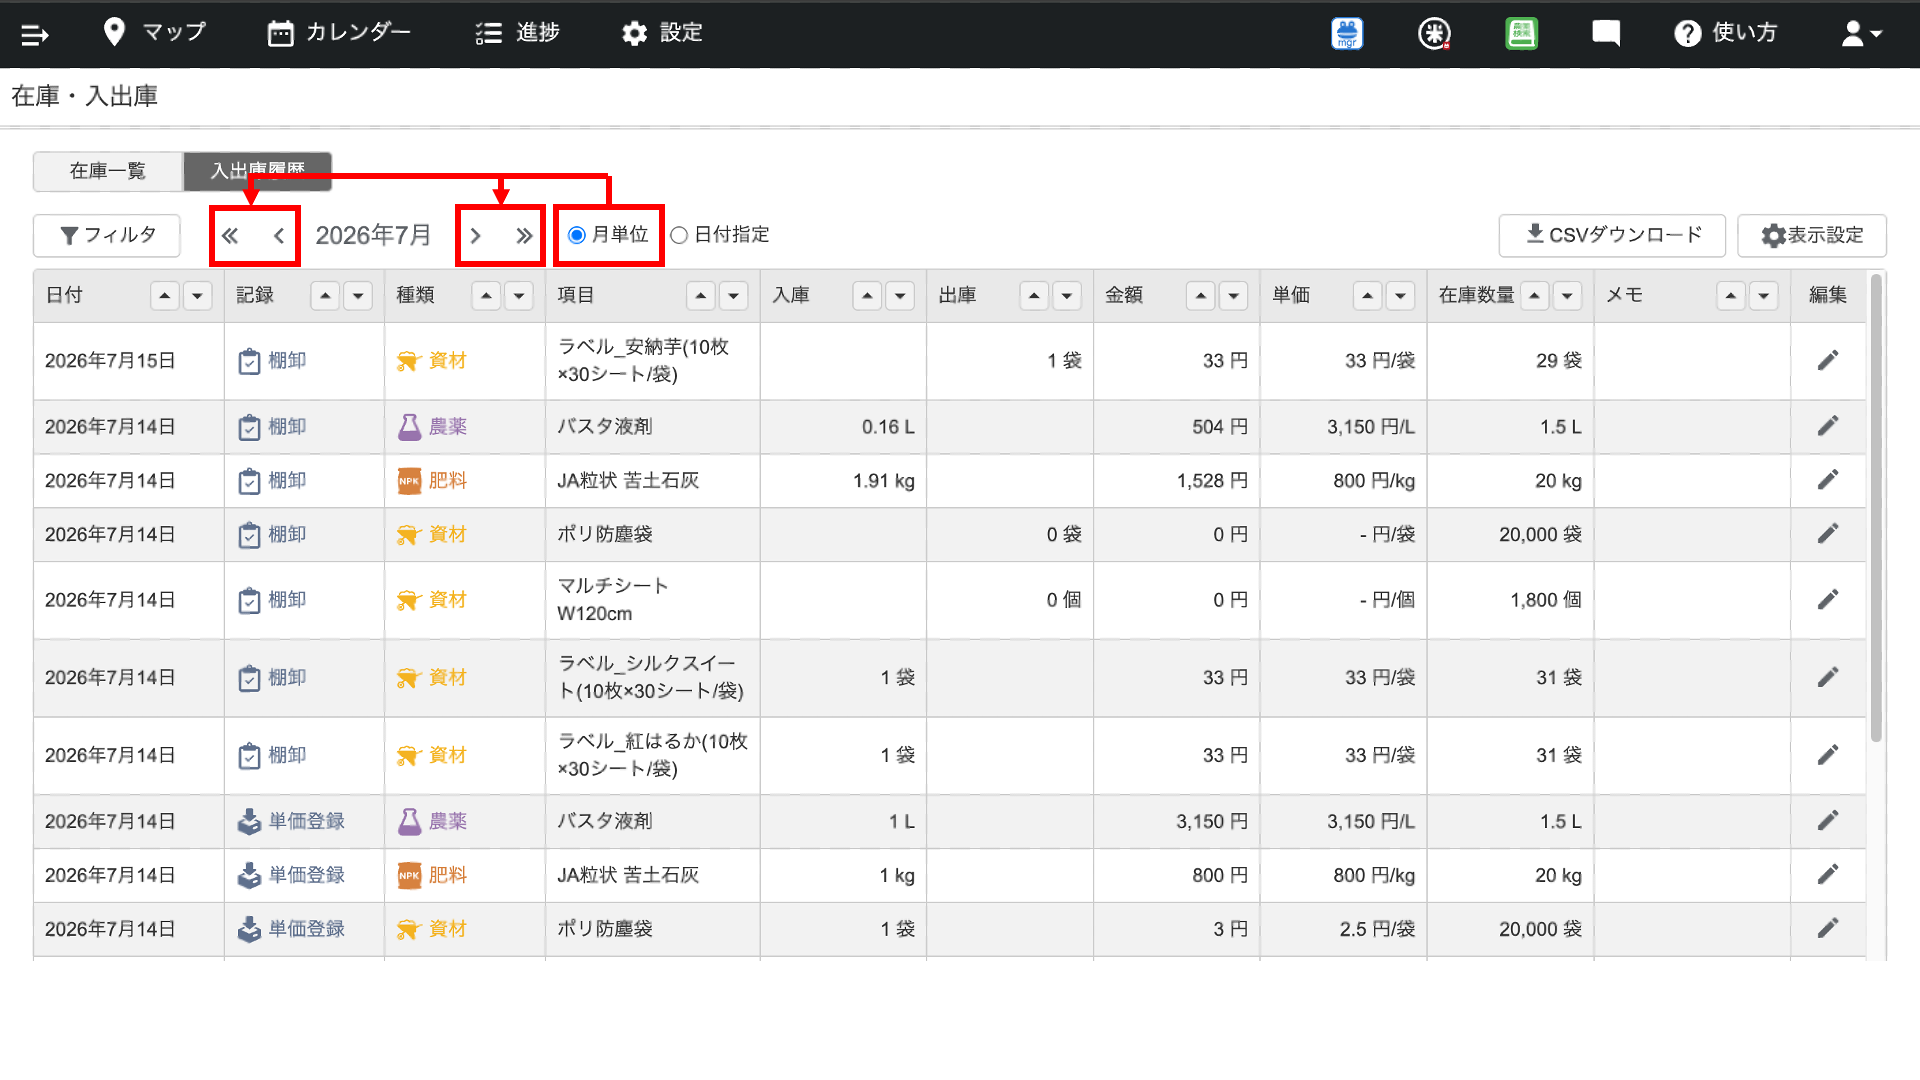Image resolution: width=1920 pixels, height=1080 pixels.
Task: Sort メモ column descending
Action: 1763,296
